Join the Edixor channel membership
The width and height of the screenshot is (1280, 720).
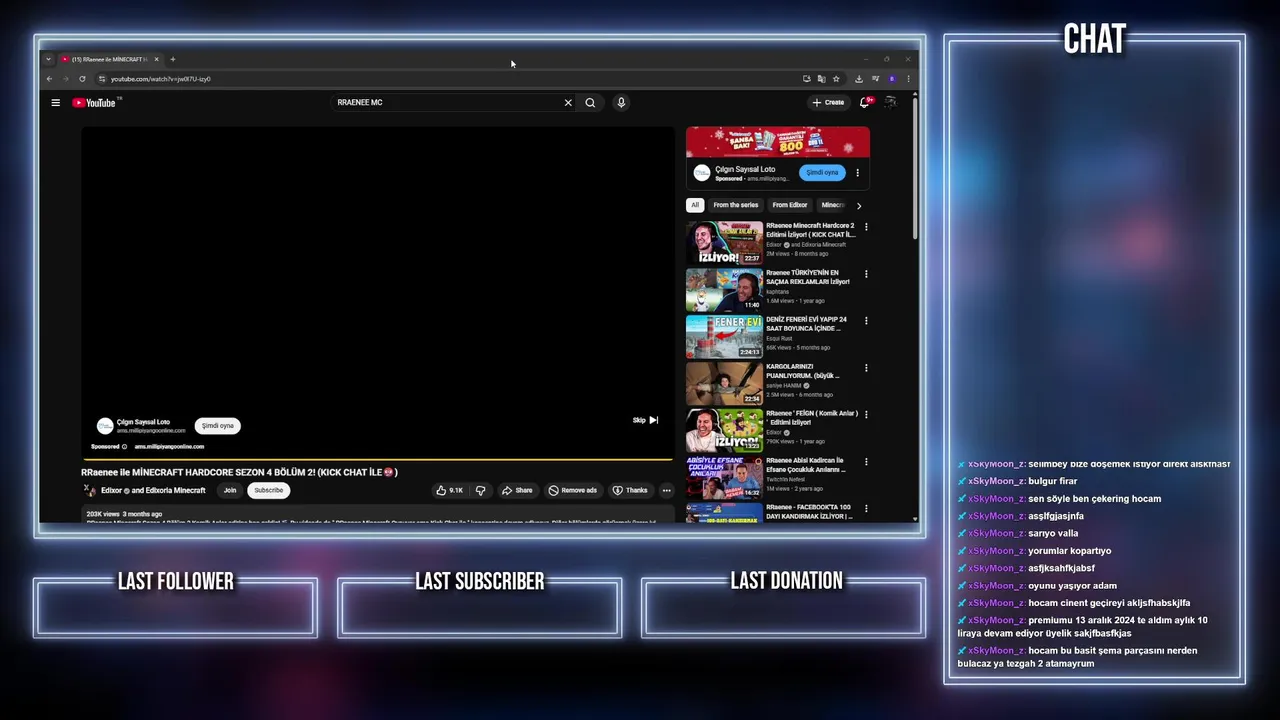tap(230, 490)
